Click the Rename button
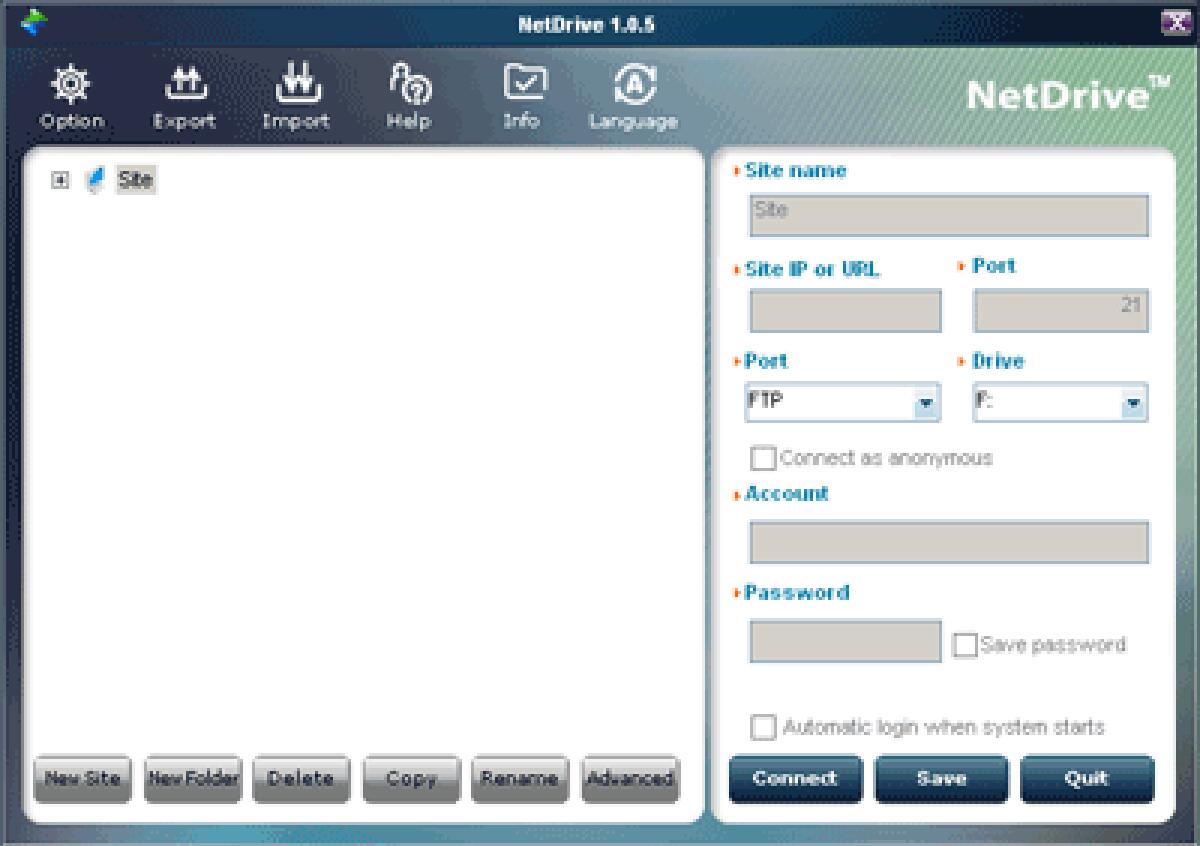Screen dimensions: 1200x846 (x=520, y=779)
